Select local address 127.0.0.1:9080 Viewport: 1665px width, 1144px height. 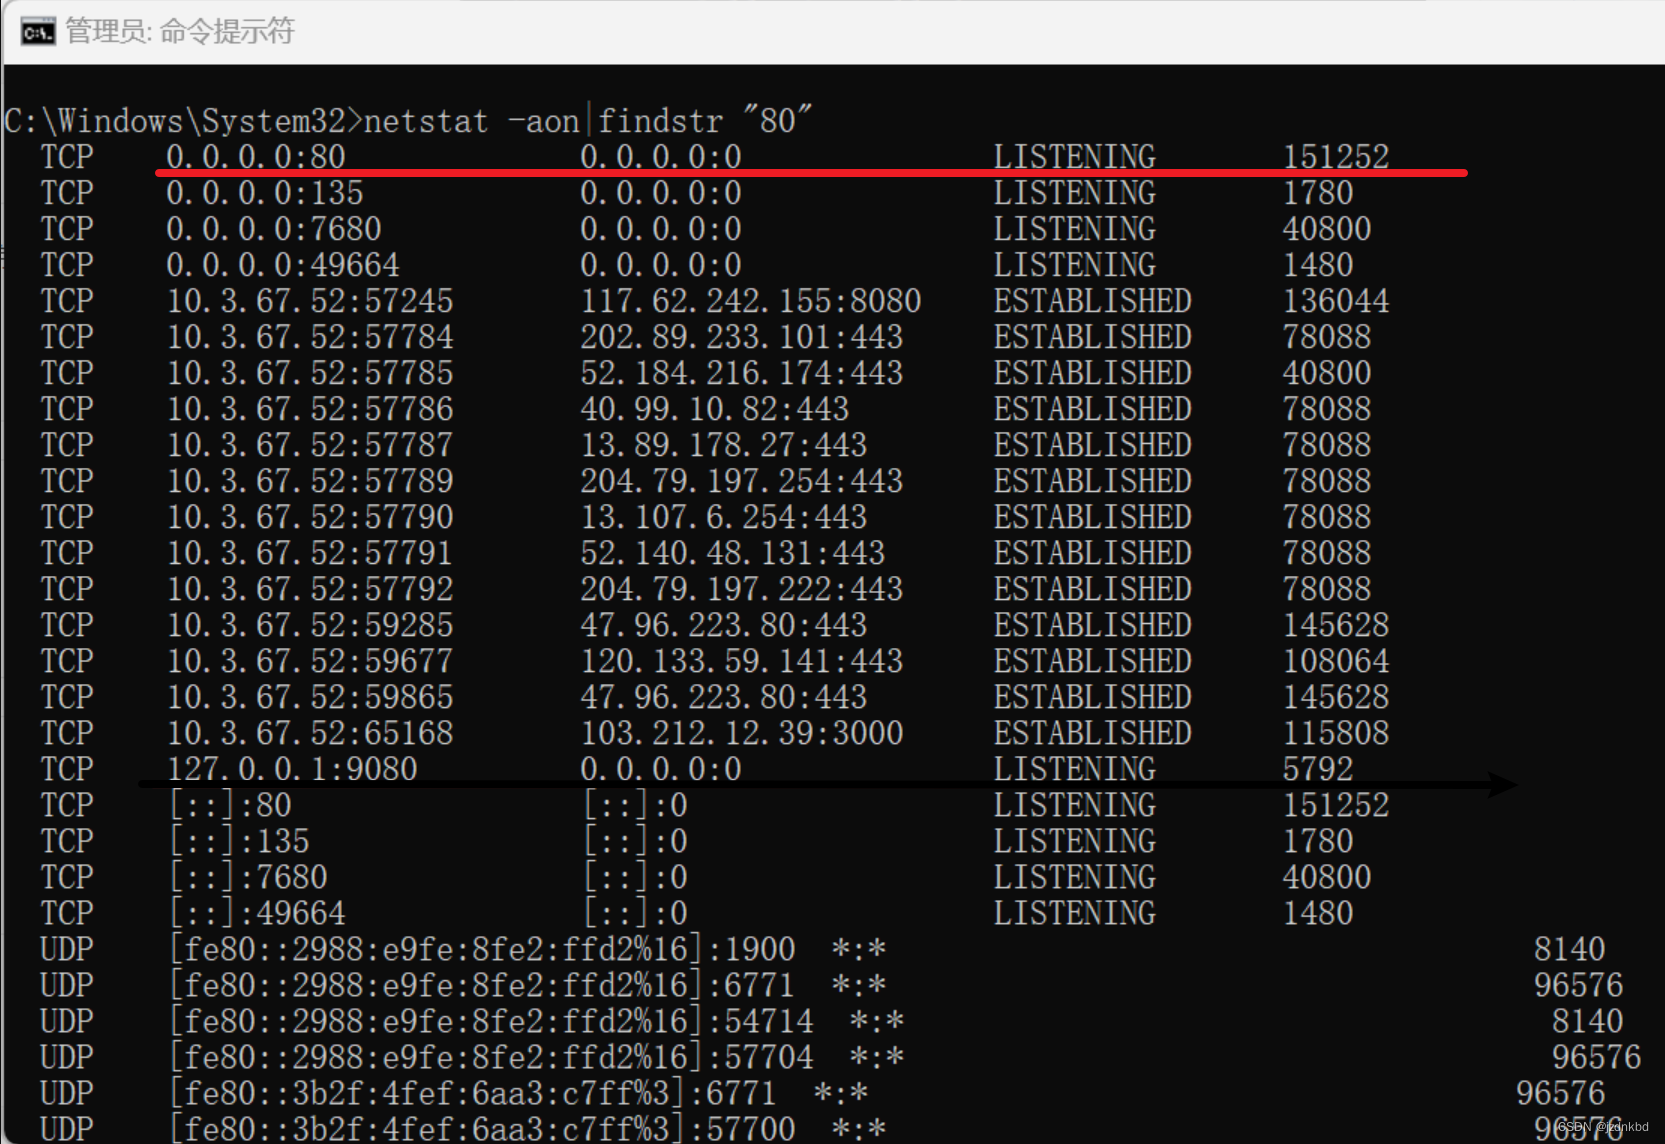[x=292, y=769]
